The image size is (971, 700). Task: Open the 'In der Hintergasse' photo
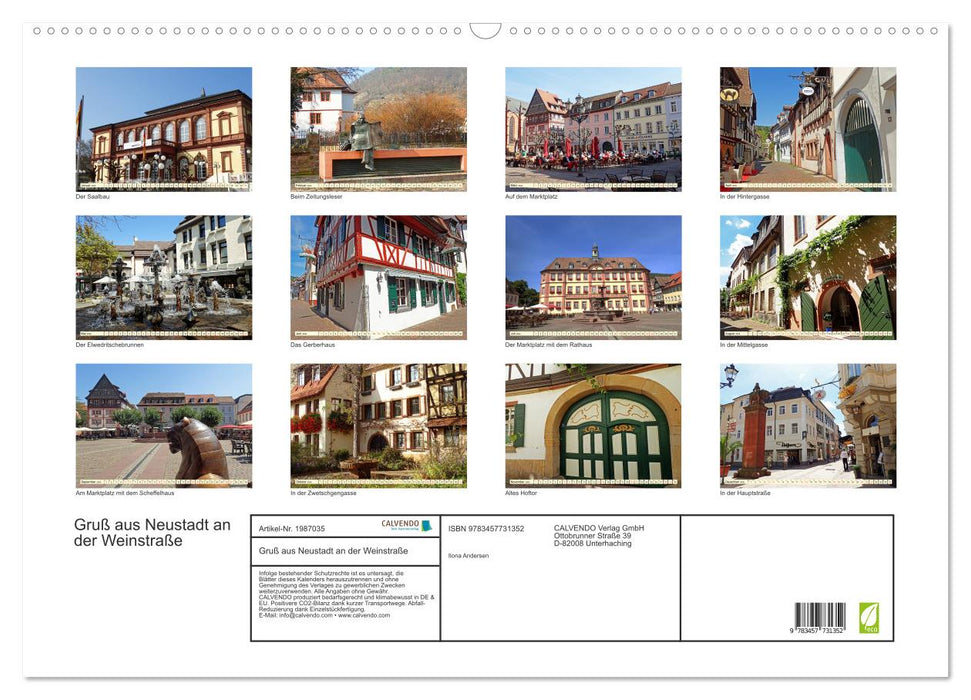[x=807, y=129]
